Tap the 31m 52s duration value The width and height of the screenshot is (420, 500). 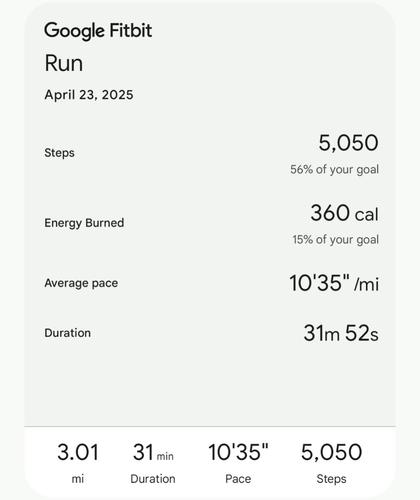coord(341,333)
